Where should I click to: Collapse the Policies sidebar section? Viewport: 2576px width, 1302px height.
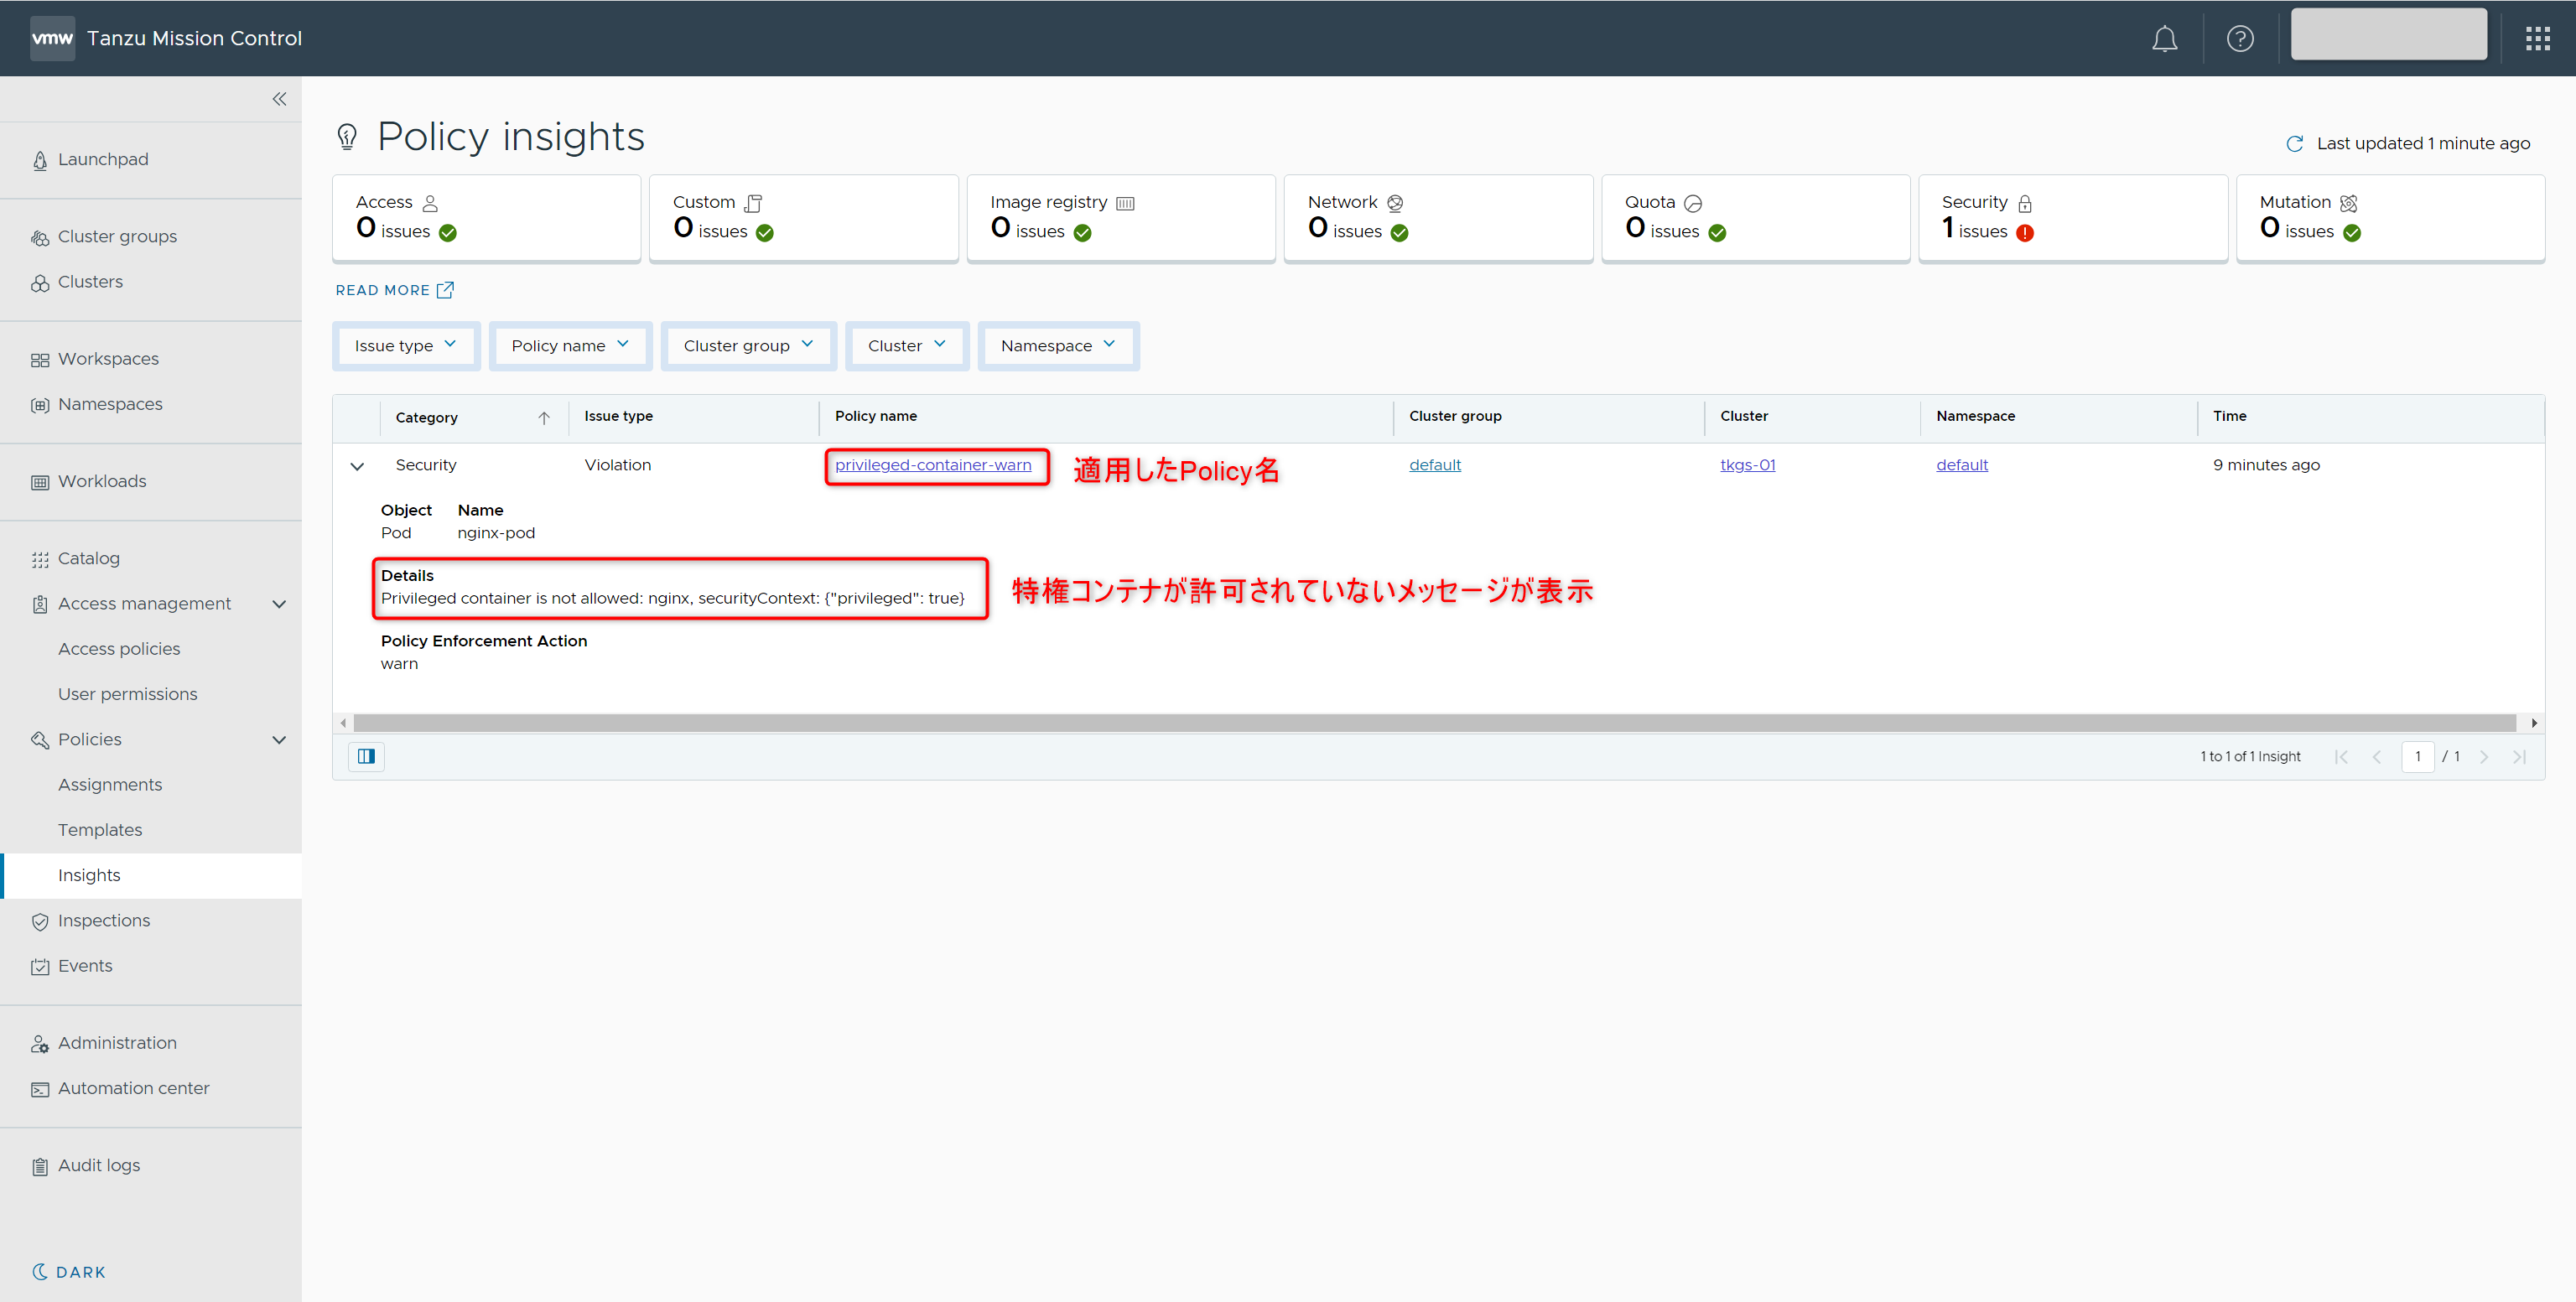pyautogui.click(x=279, y=740)
